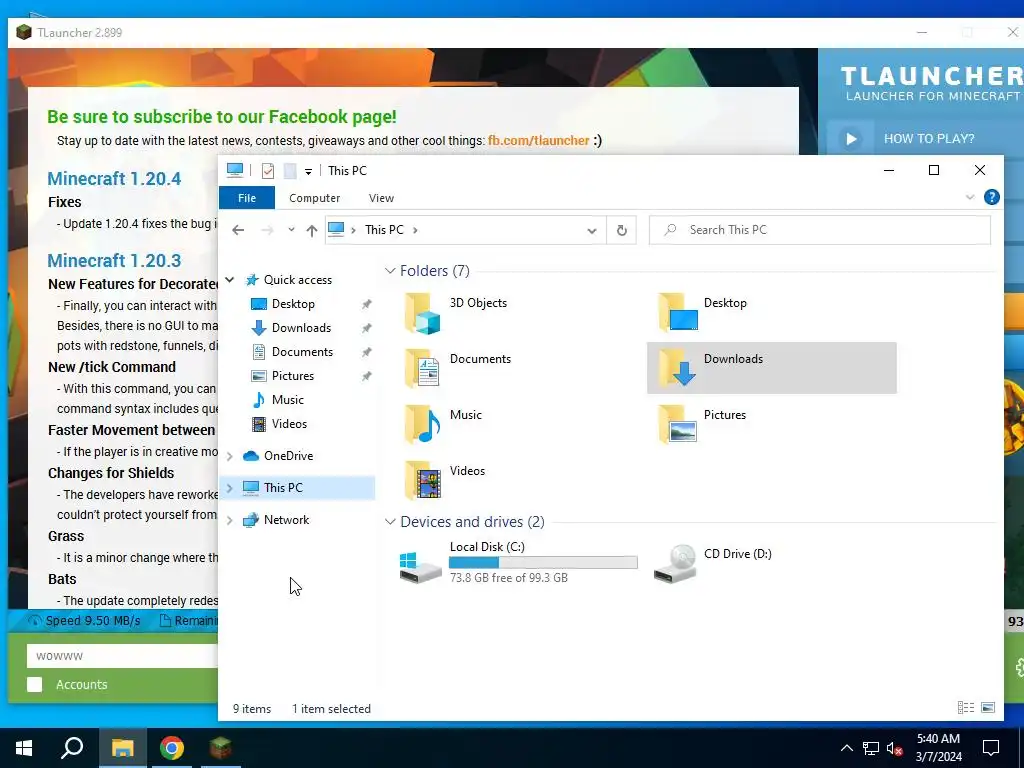Open Customize Quick Access Toolbar dropdown
1024x768 pixels.
coord(308,172)
